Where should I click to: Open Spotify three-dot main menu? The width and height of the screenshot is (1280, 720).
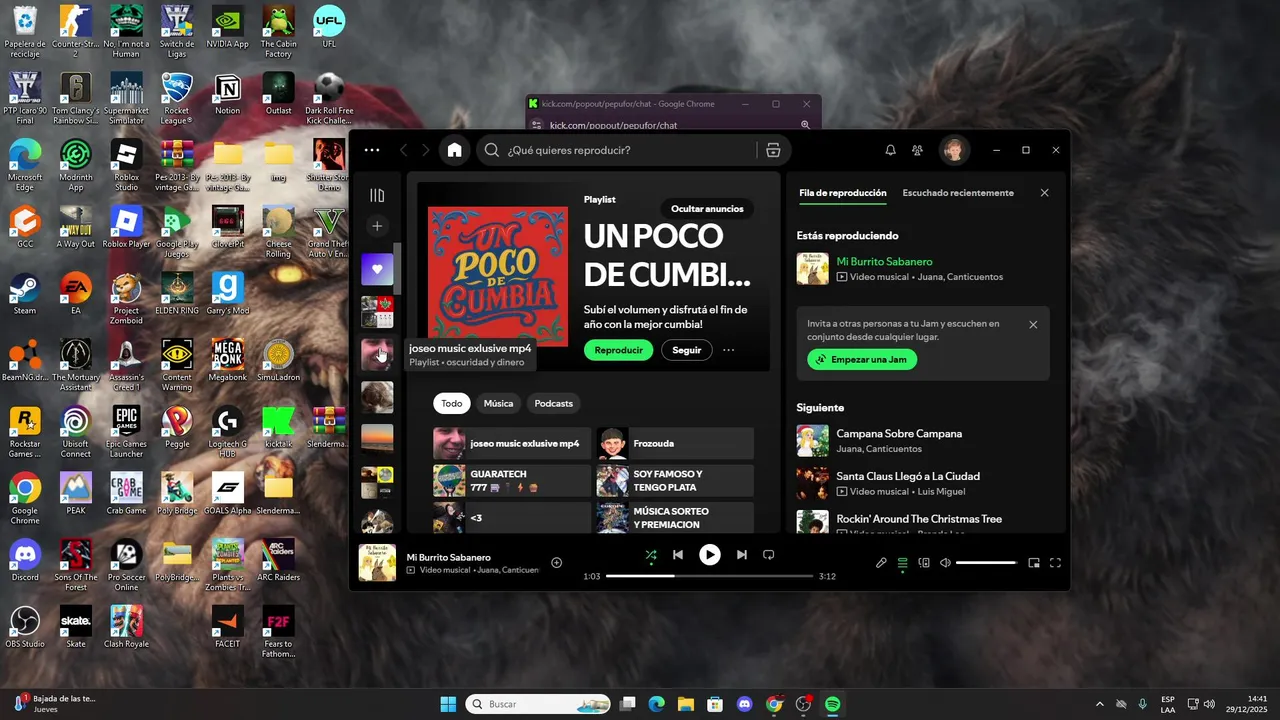click(x=372, y=150)
